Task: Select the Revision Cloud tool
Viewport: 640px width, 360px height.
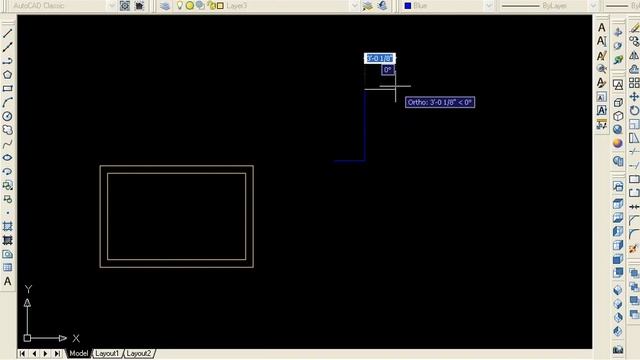Action: click(7, 130)
